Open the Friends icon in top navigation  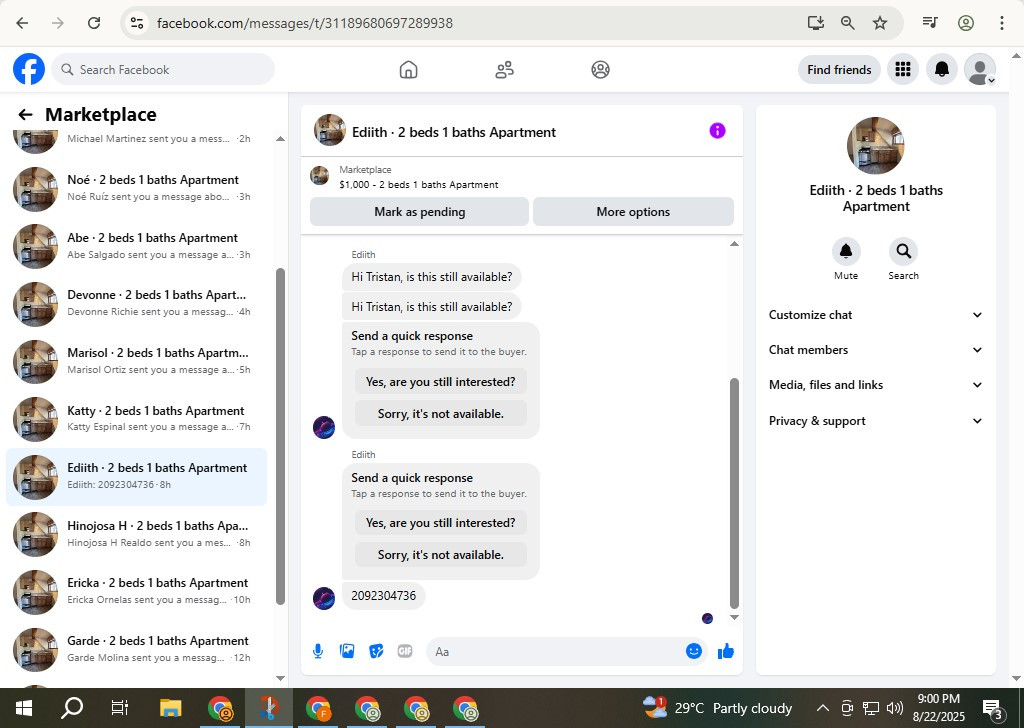click(x=504, y=69)
